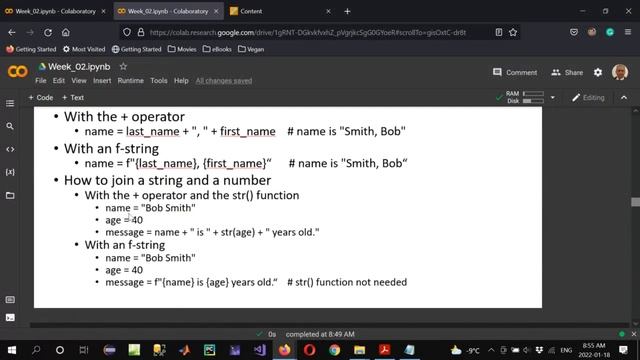Open the Editing mode dropdown

(588, 98)
